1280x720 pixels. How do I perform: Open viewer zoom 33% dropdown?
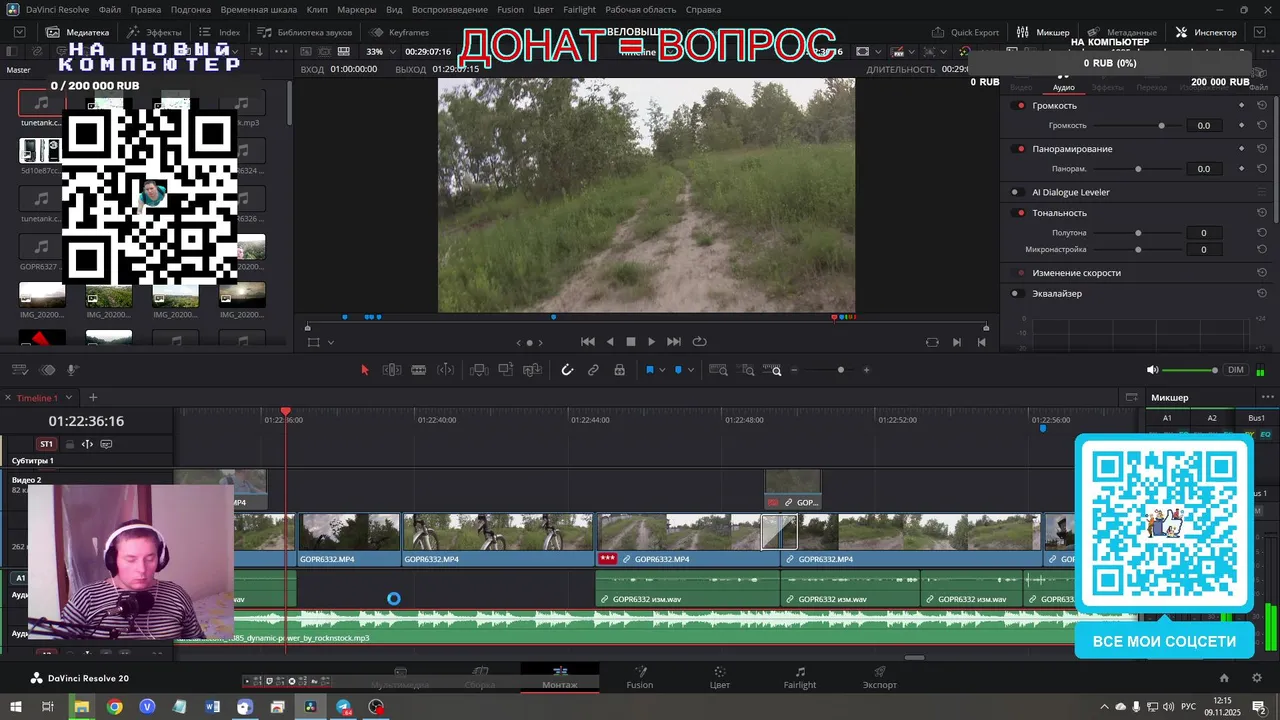[x=383, y=52]
